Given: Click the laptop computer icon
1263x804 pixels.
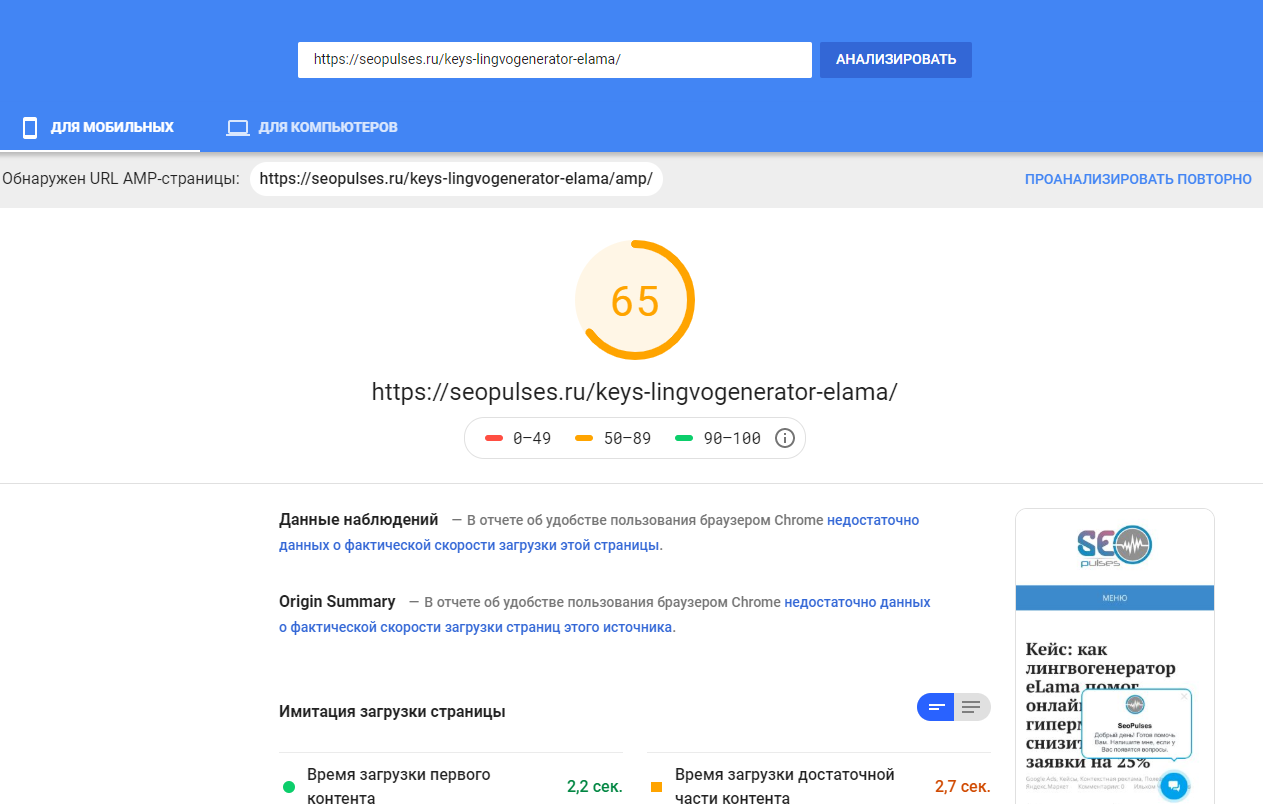Looking at the screenshot, I should (237, 128).
